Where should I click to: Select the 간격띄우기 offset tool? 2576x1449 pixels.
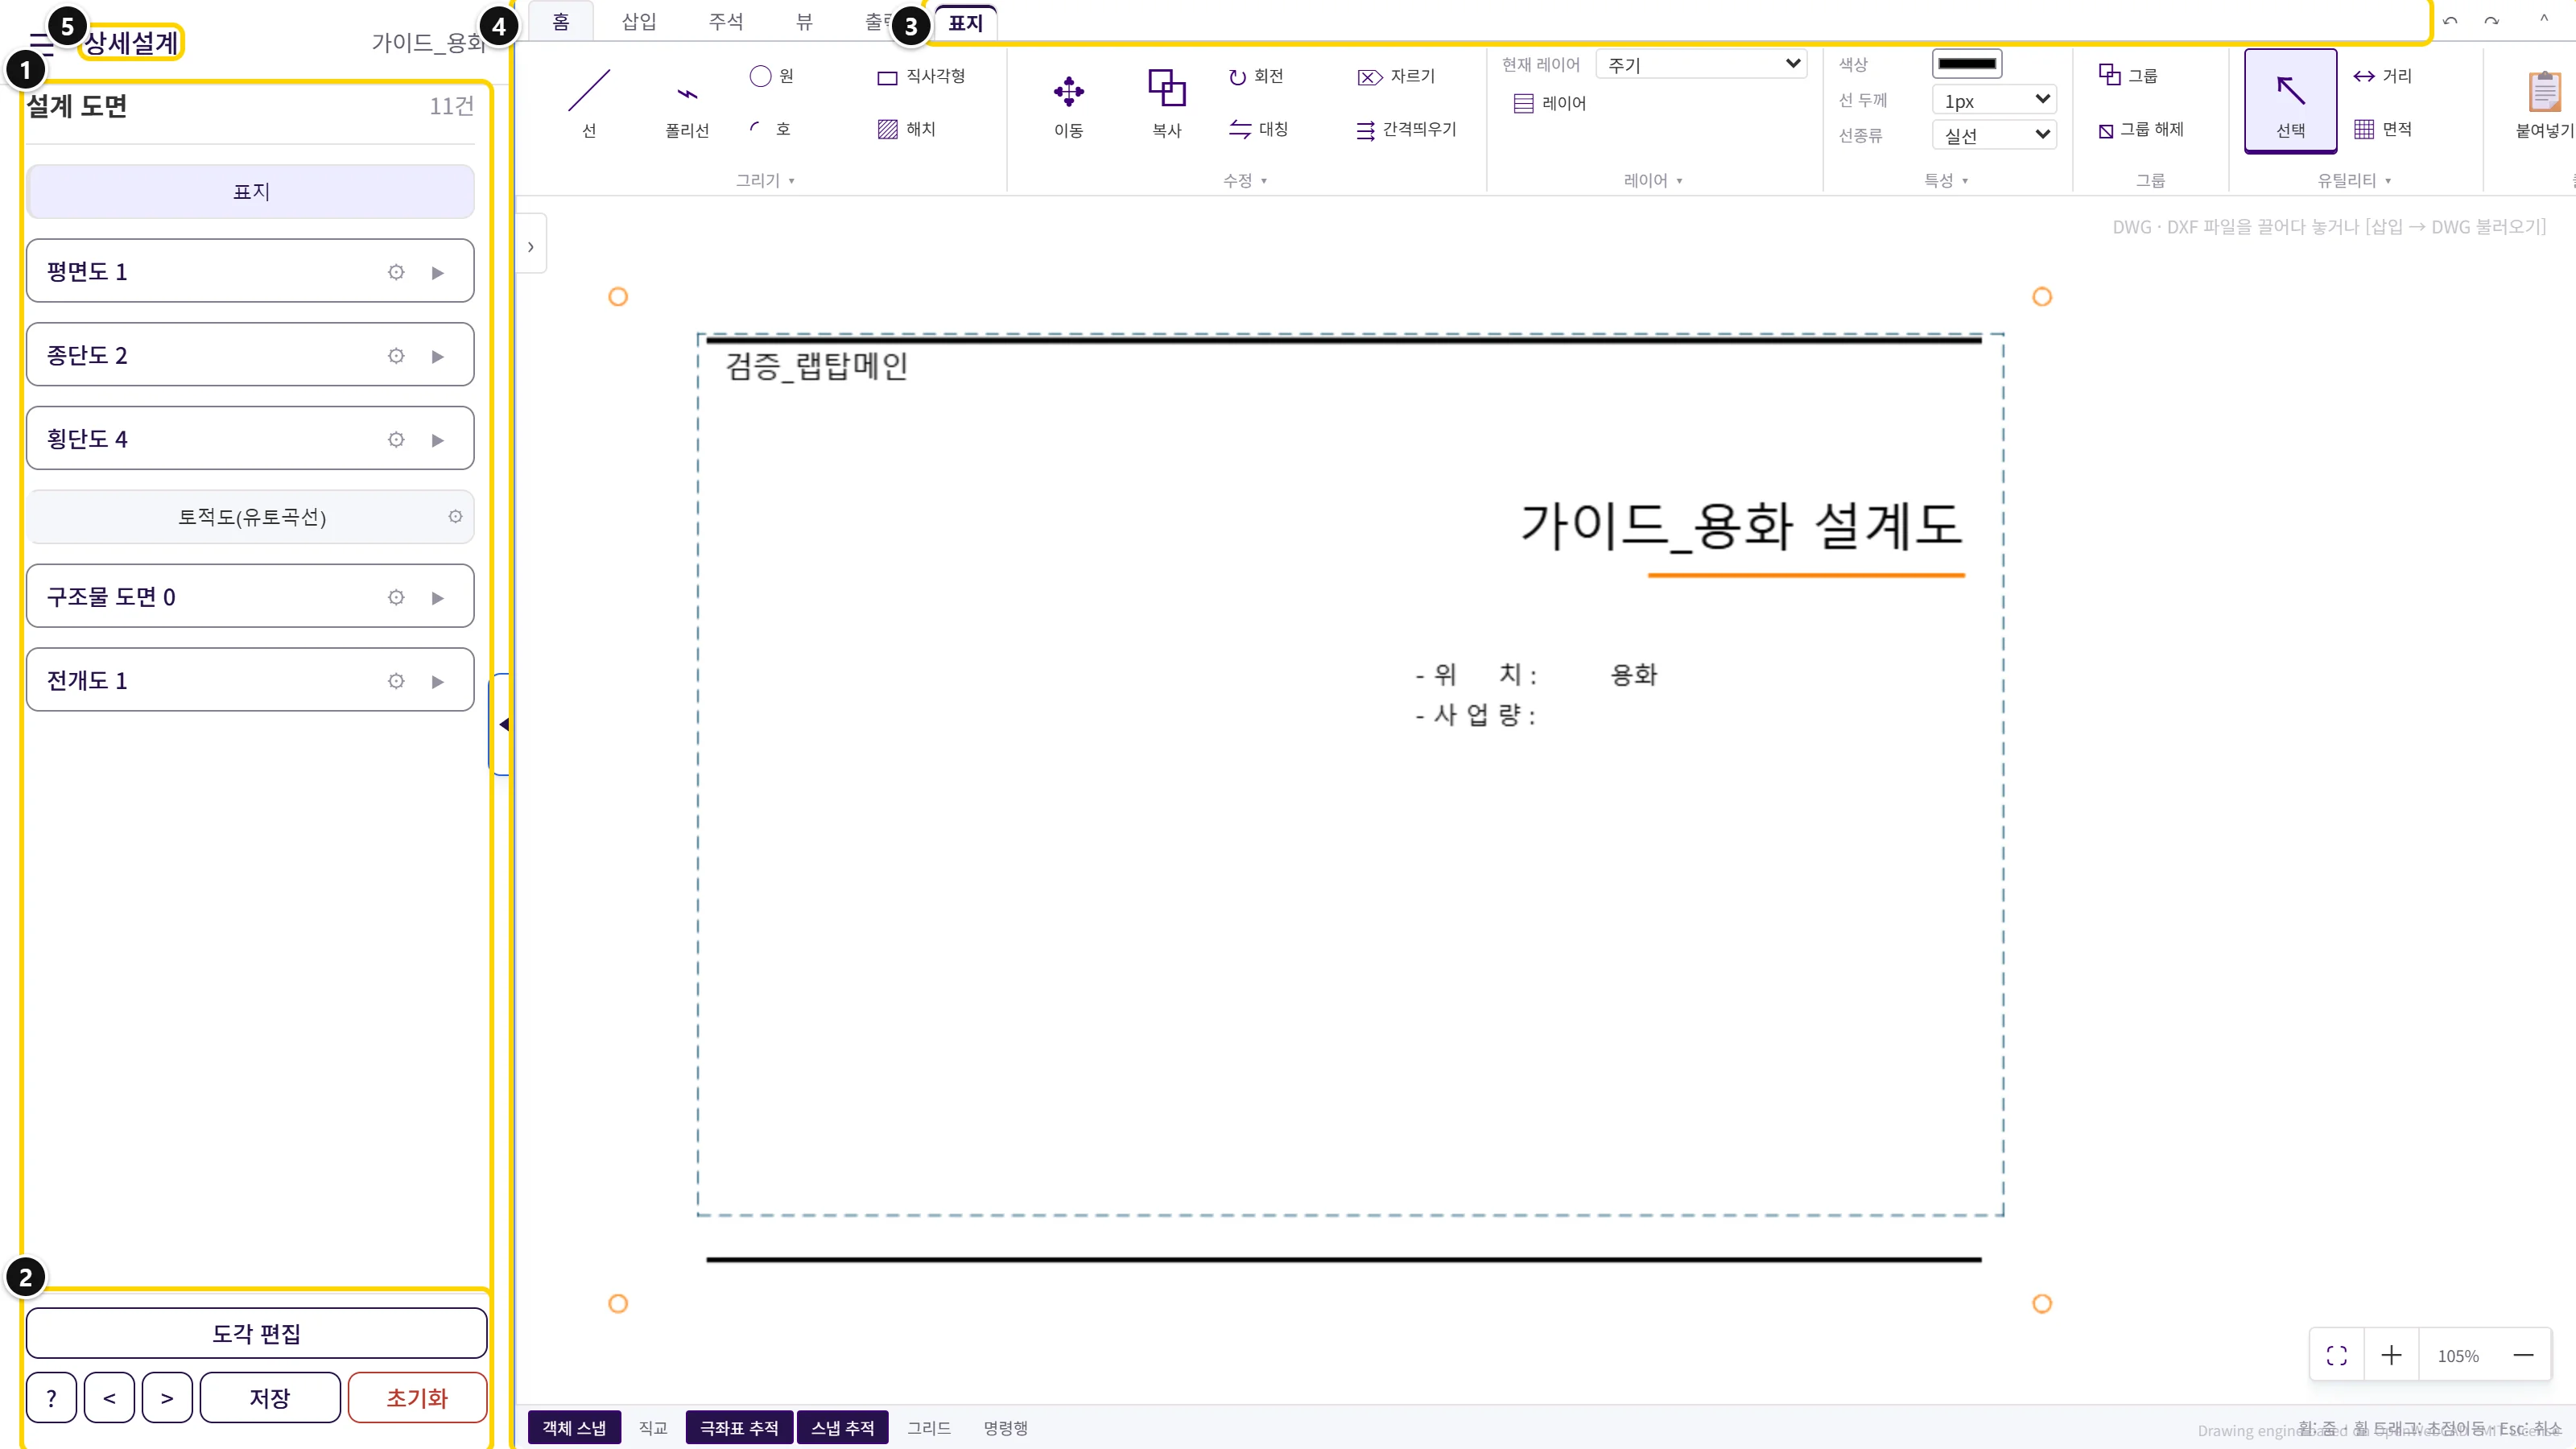pos(1406,129)
